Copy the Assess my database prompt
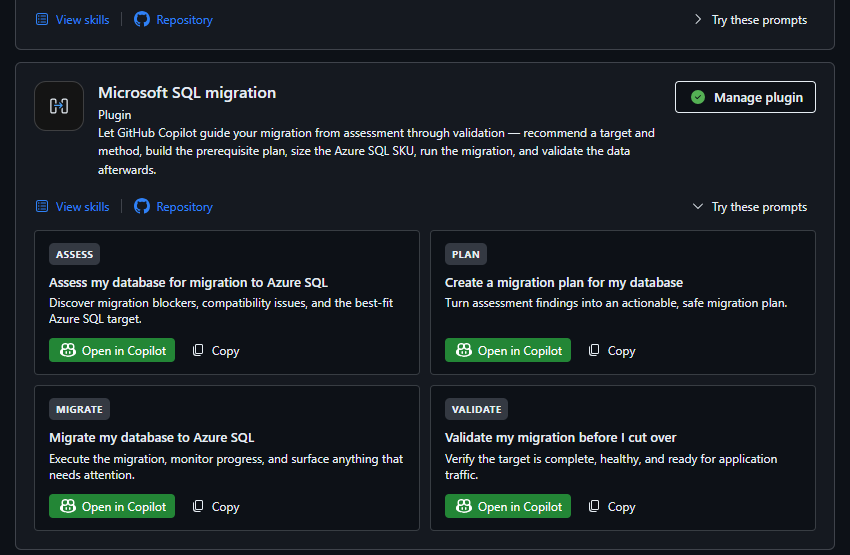The image size is (850, 555). [216, 351]
